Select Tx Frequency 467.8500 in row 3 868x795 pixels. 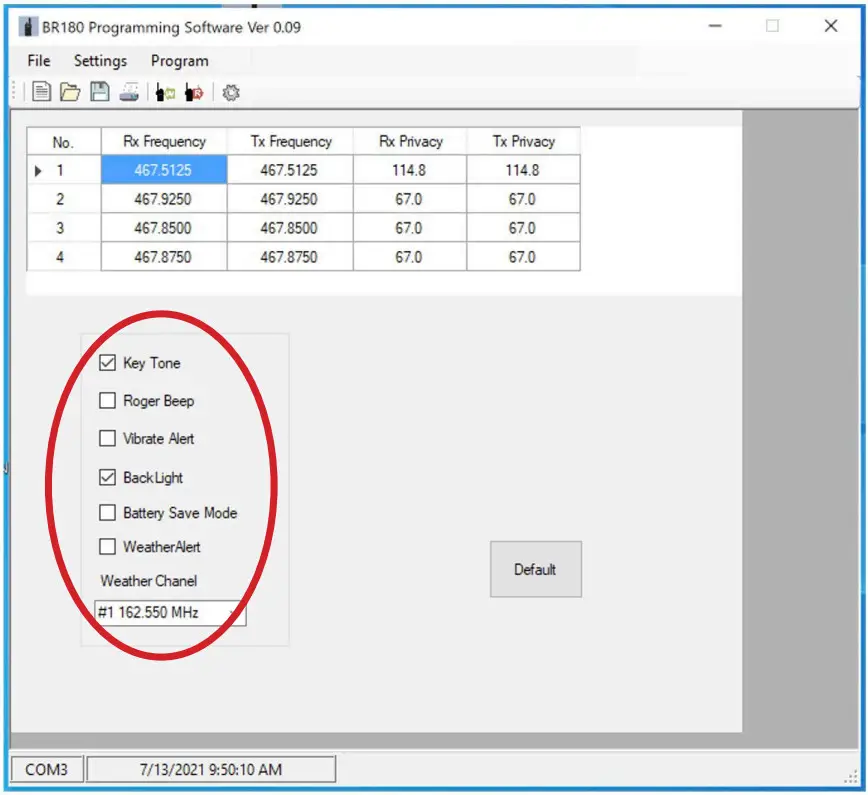pos(290,228)
